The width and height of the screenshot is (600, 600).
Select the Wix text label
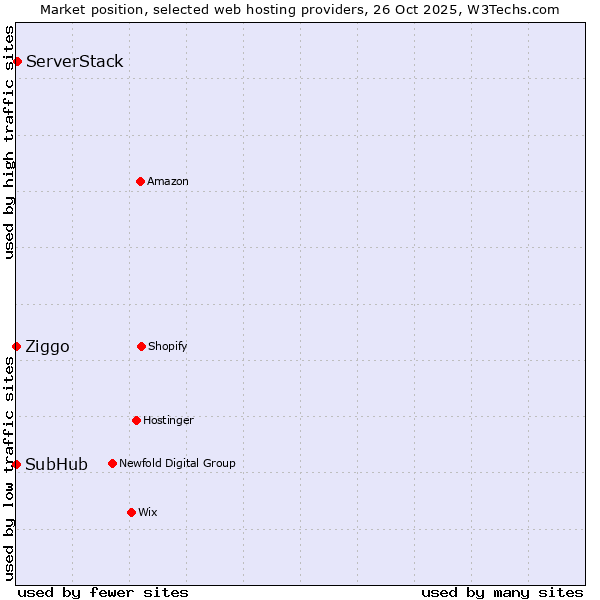pos(148,512)
